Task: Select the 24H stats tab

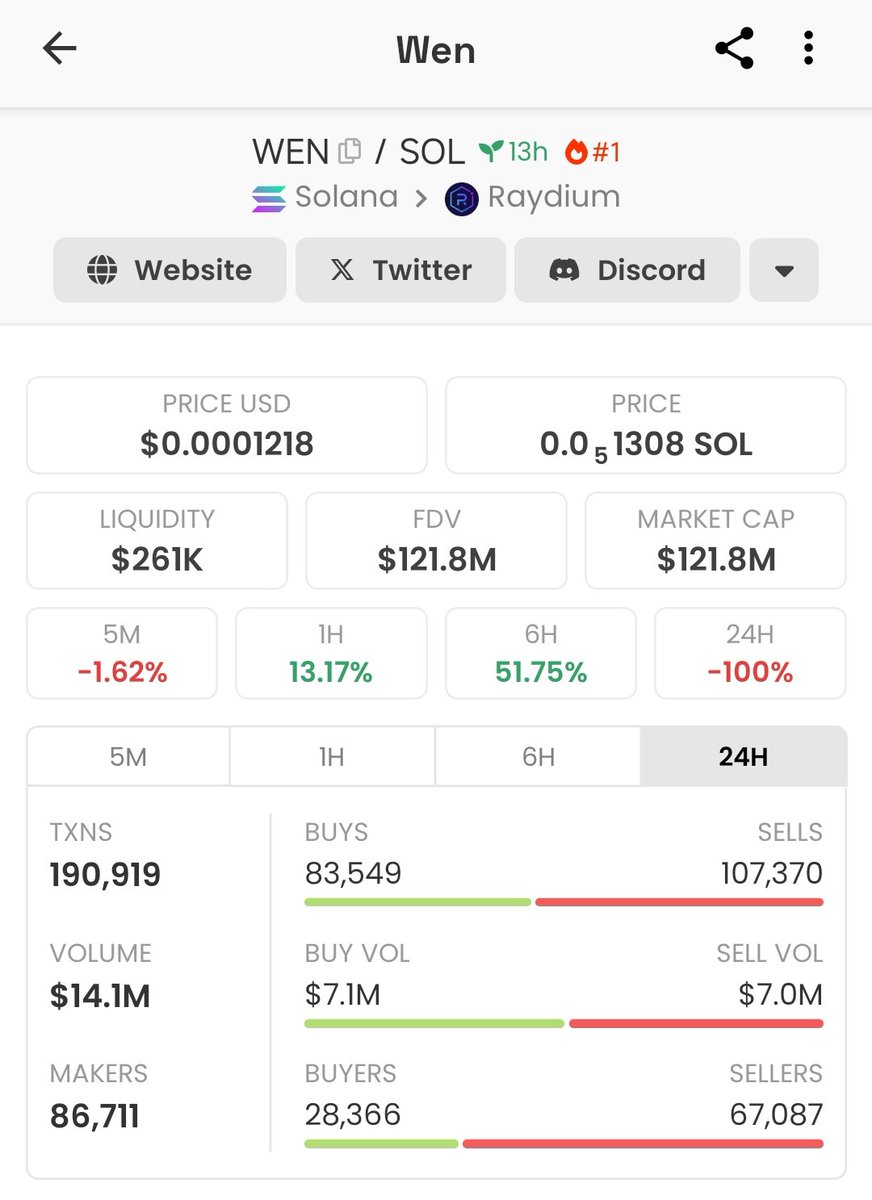Action: pyautogui.click(x=743, y=757)
